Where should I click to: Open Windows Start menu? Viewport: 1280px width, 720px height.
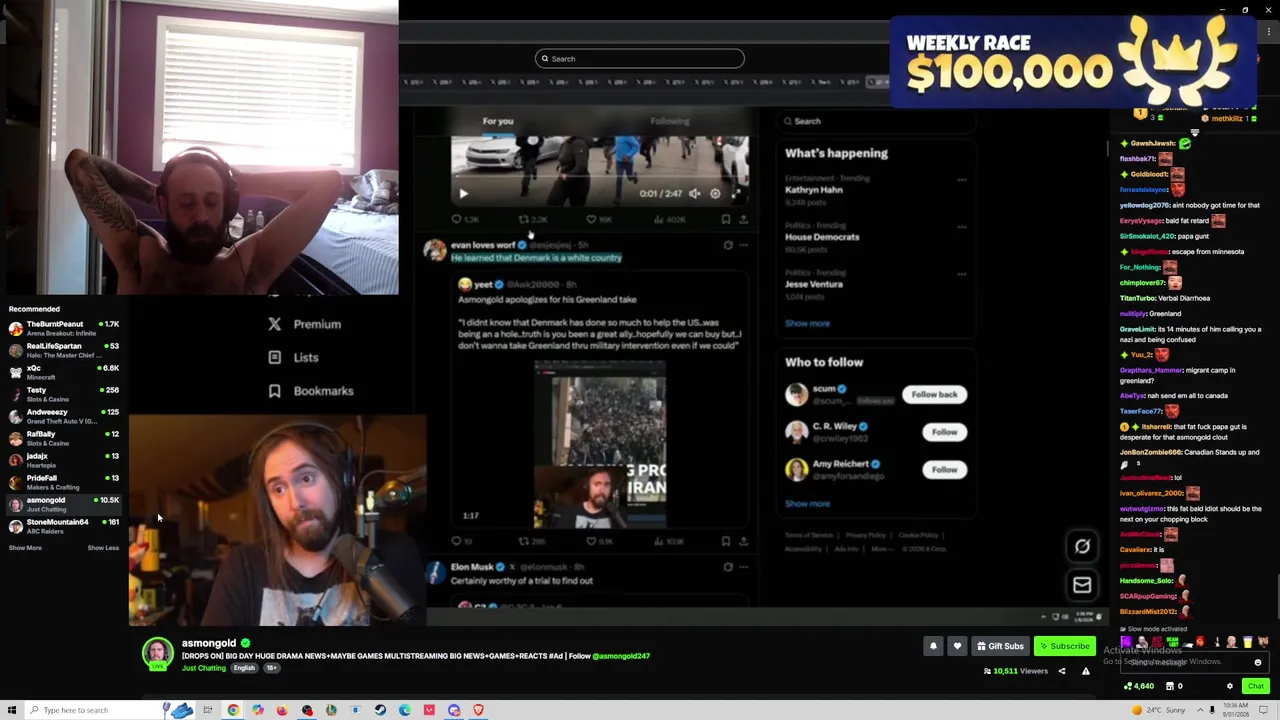point(10,710)
